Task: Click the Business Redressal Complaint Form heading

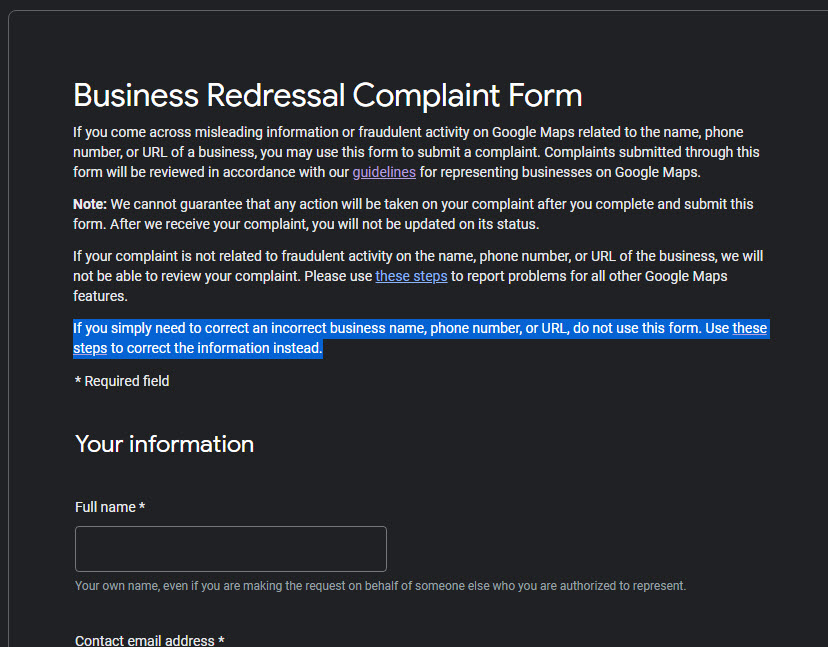Action: click(327, 95)
